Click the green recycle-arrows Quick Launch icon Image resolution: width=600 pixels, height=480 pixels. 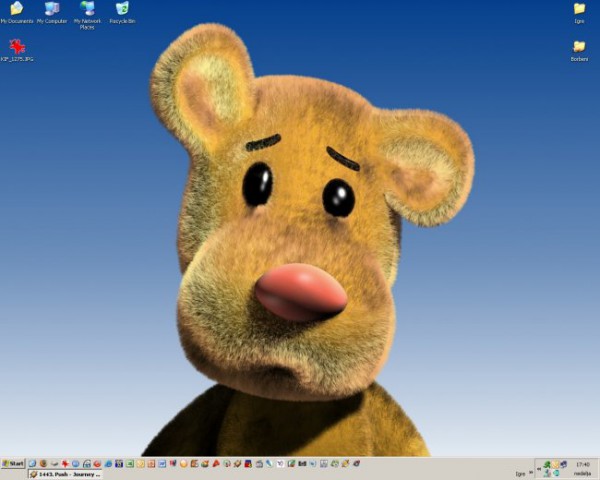(x=334, y=464)
